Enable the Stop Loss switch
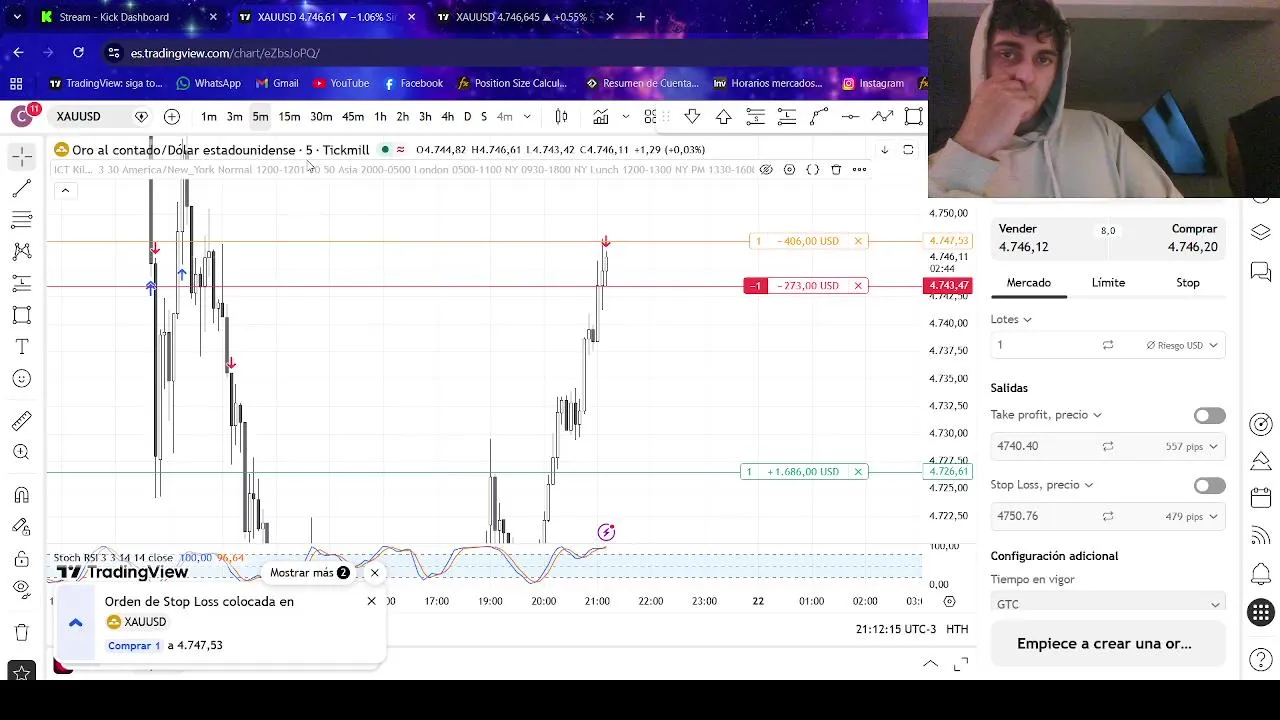The height and width of the screenshot is (720, 1280). (1209, 485)
